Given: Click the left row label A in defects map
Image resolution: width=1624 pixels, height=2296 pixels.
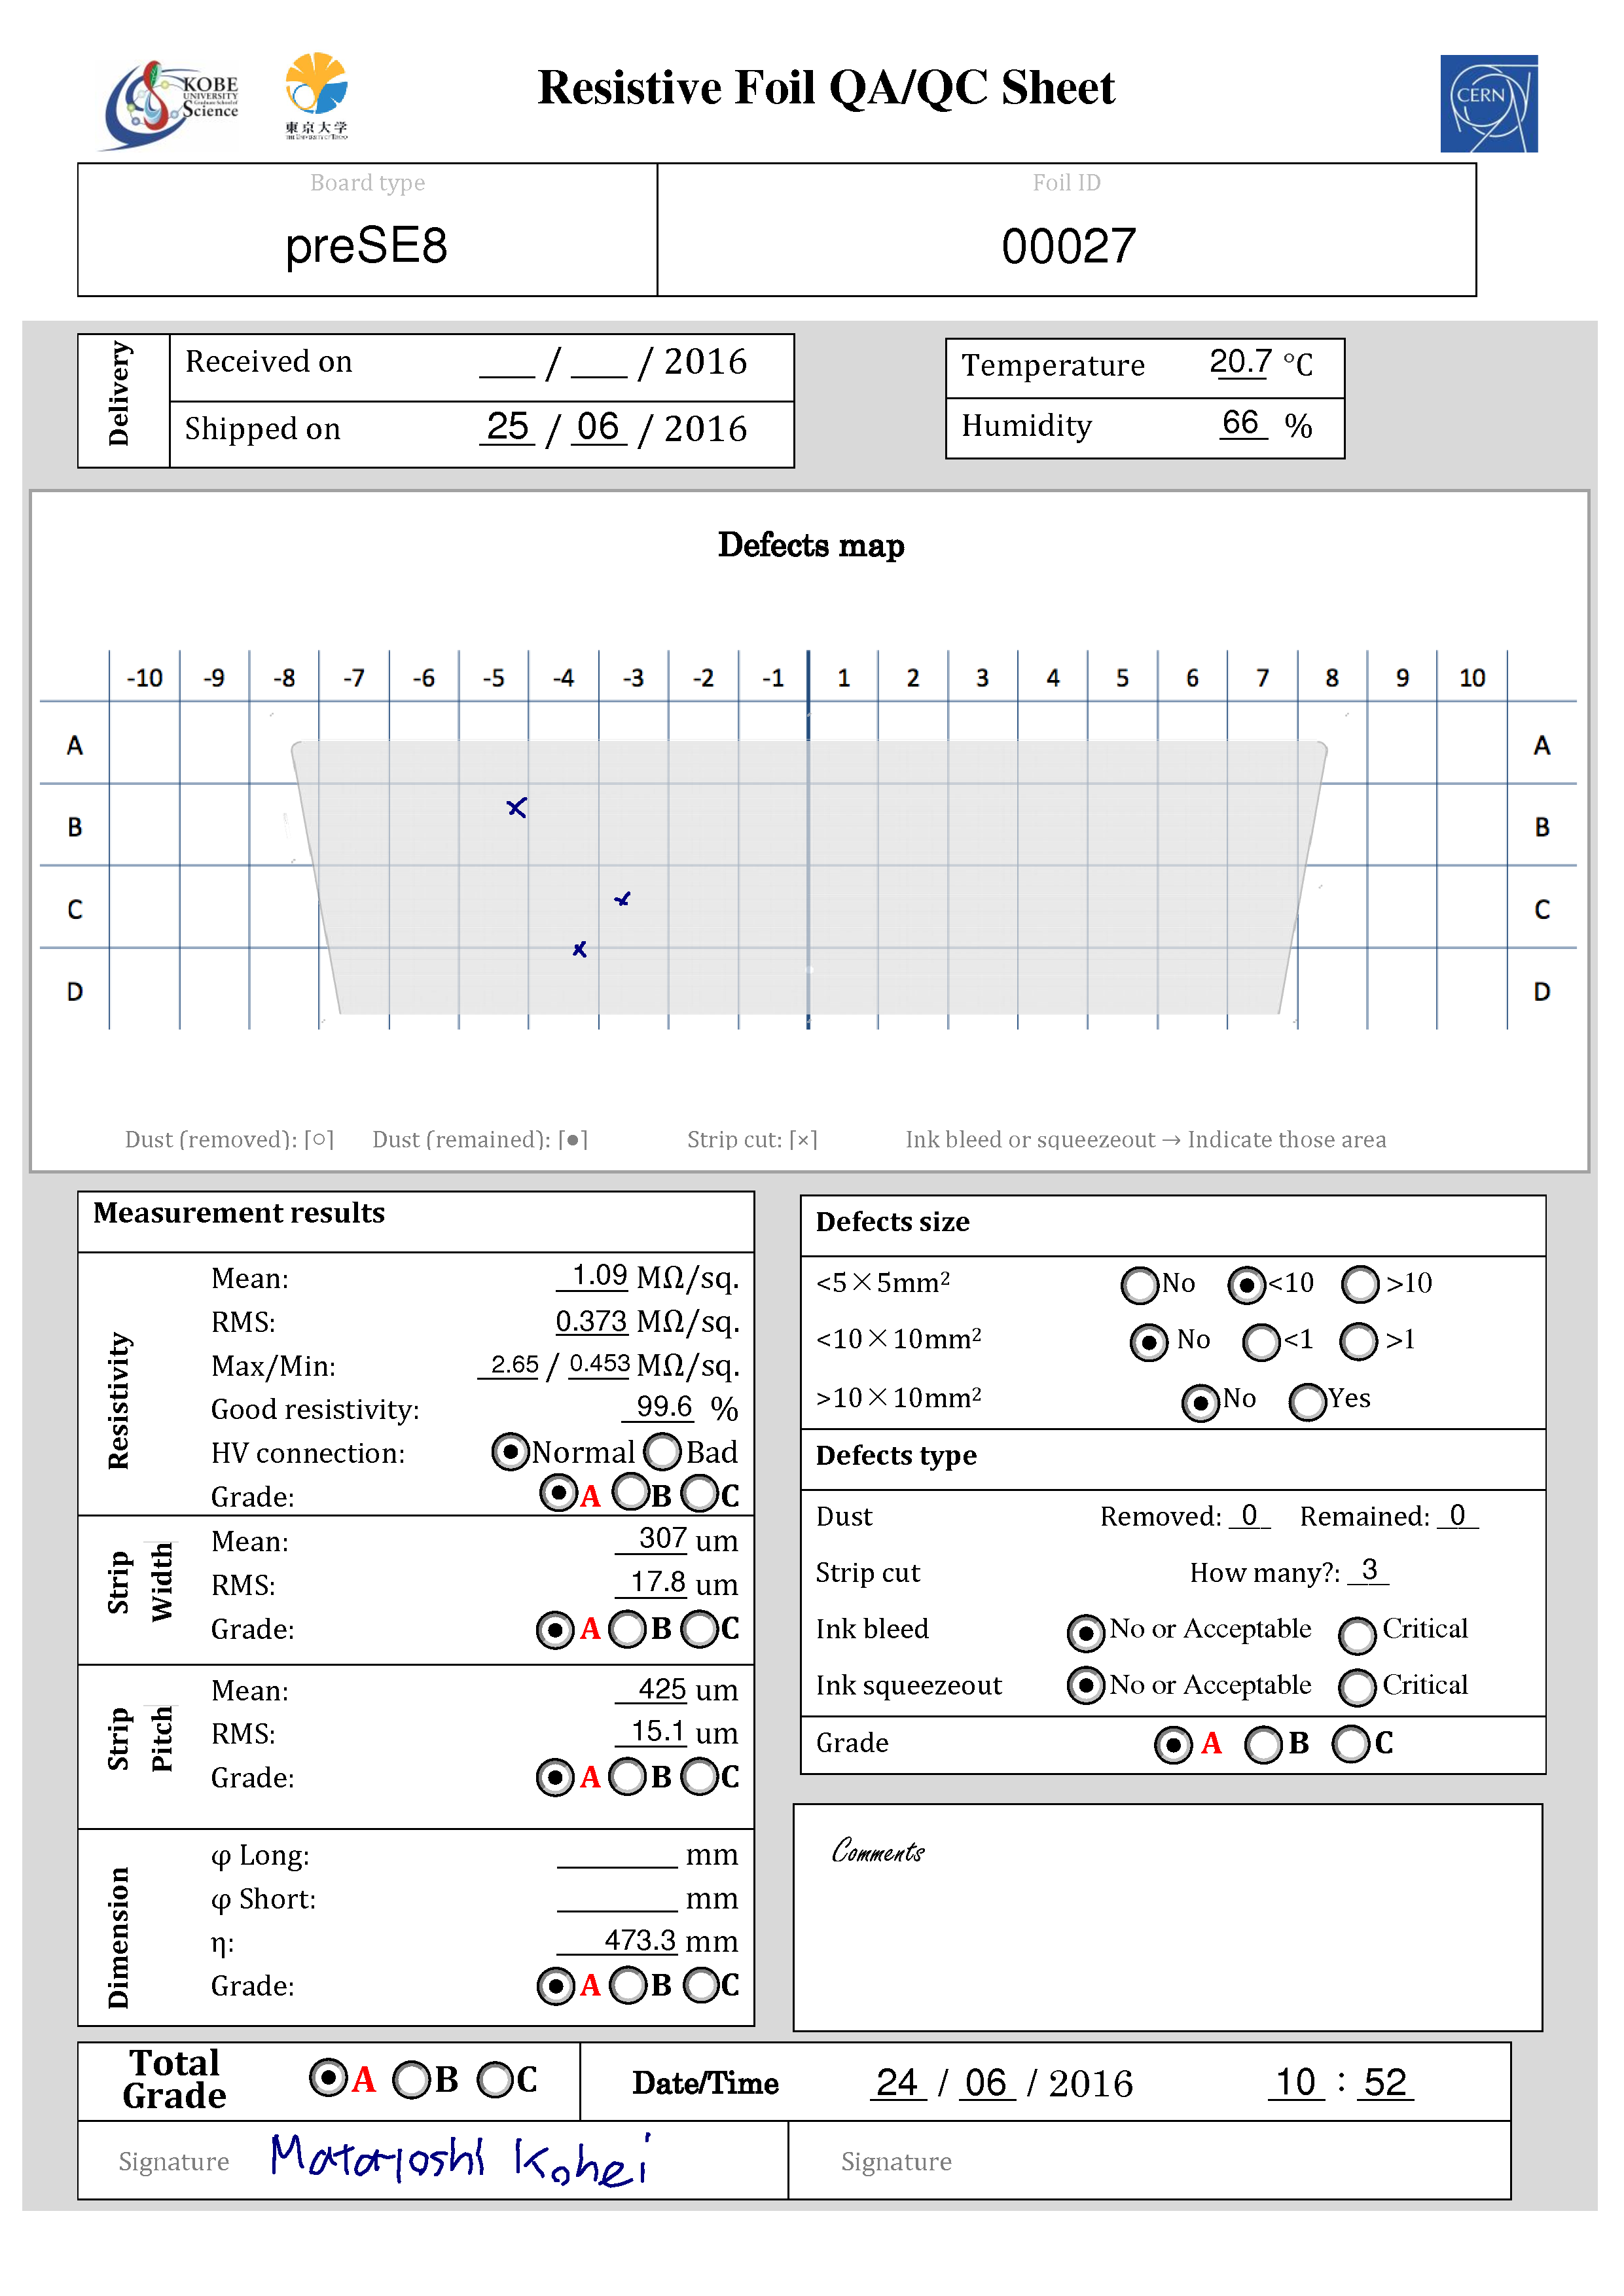Looking at the screenshot, I should point(75,745).
